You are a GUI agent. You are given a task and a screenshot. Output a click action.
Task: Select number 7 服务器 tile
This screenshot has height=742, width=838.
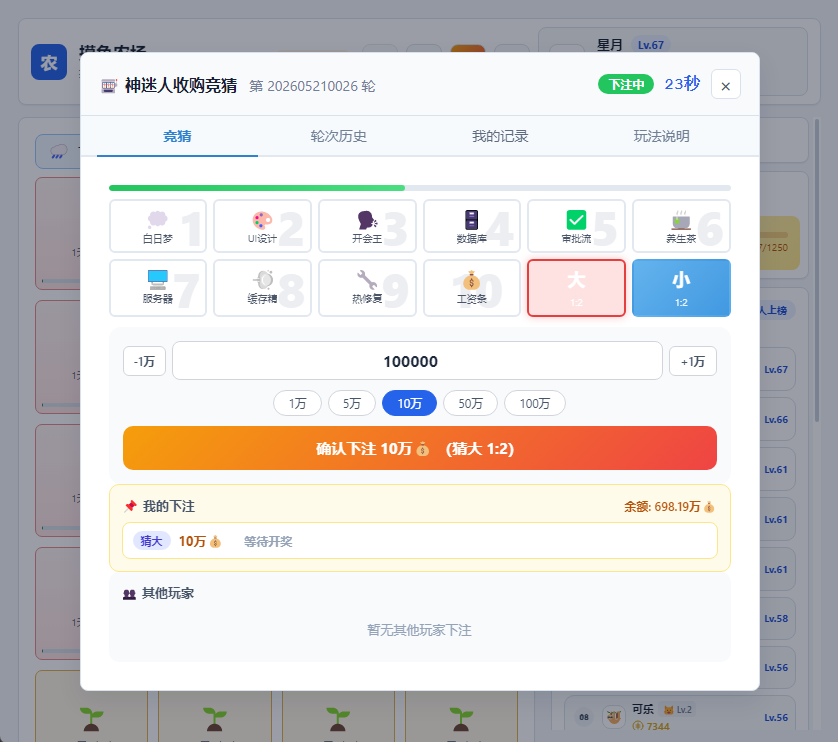pos(158,288)
